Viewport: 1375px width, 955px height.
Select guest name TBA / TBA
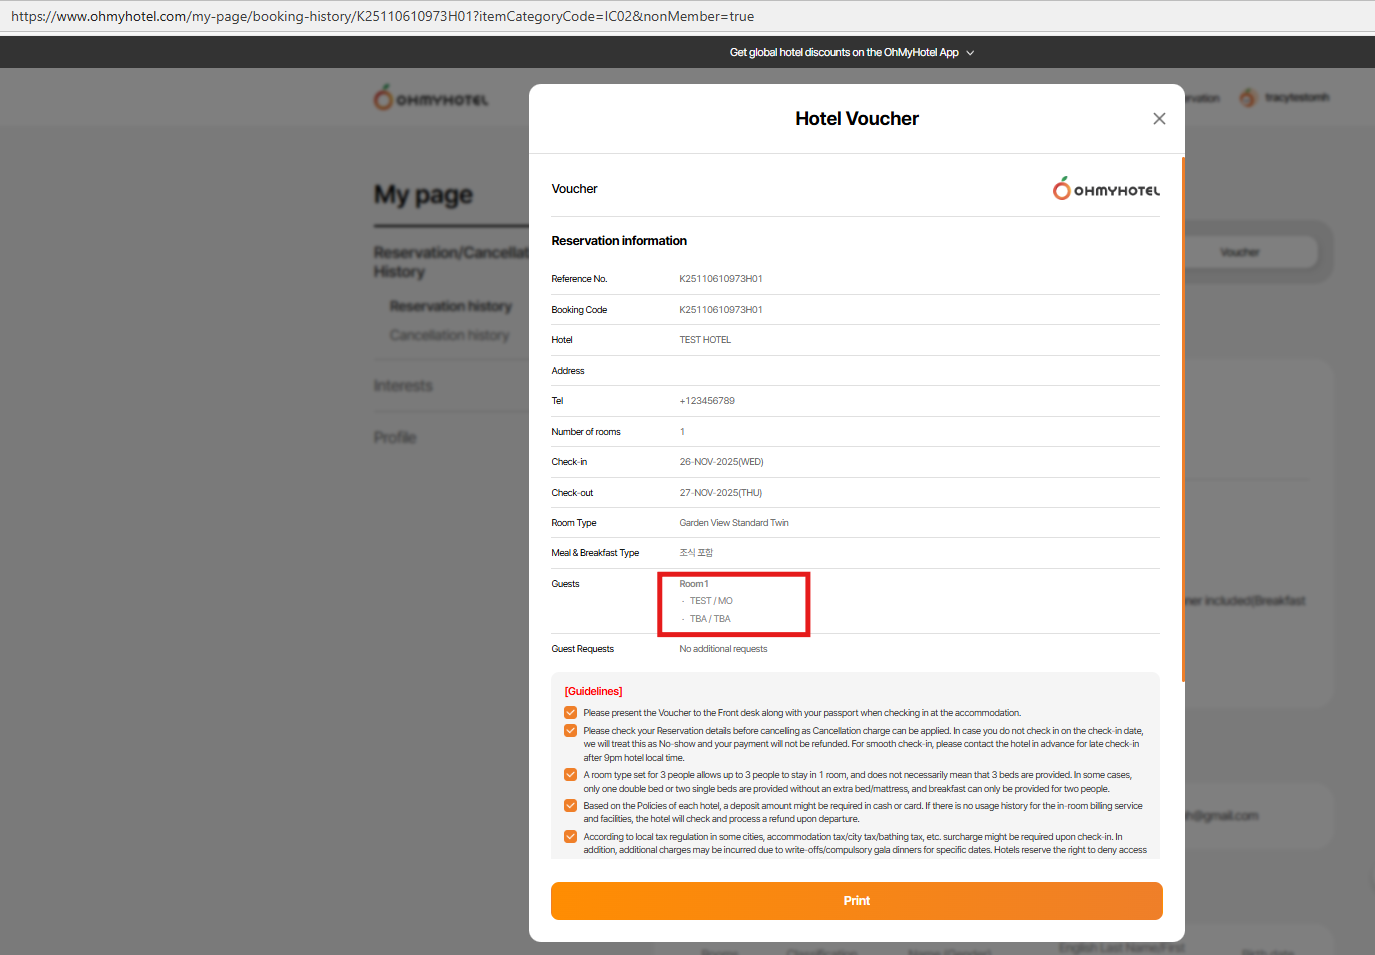click(x=710, y=619)
